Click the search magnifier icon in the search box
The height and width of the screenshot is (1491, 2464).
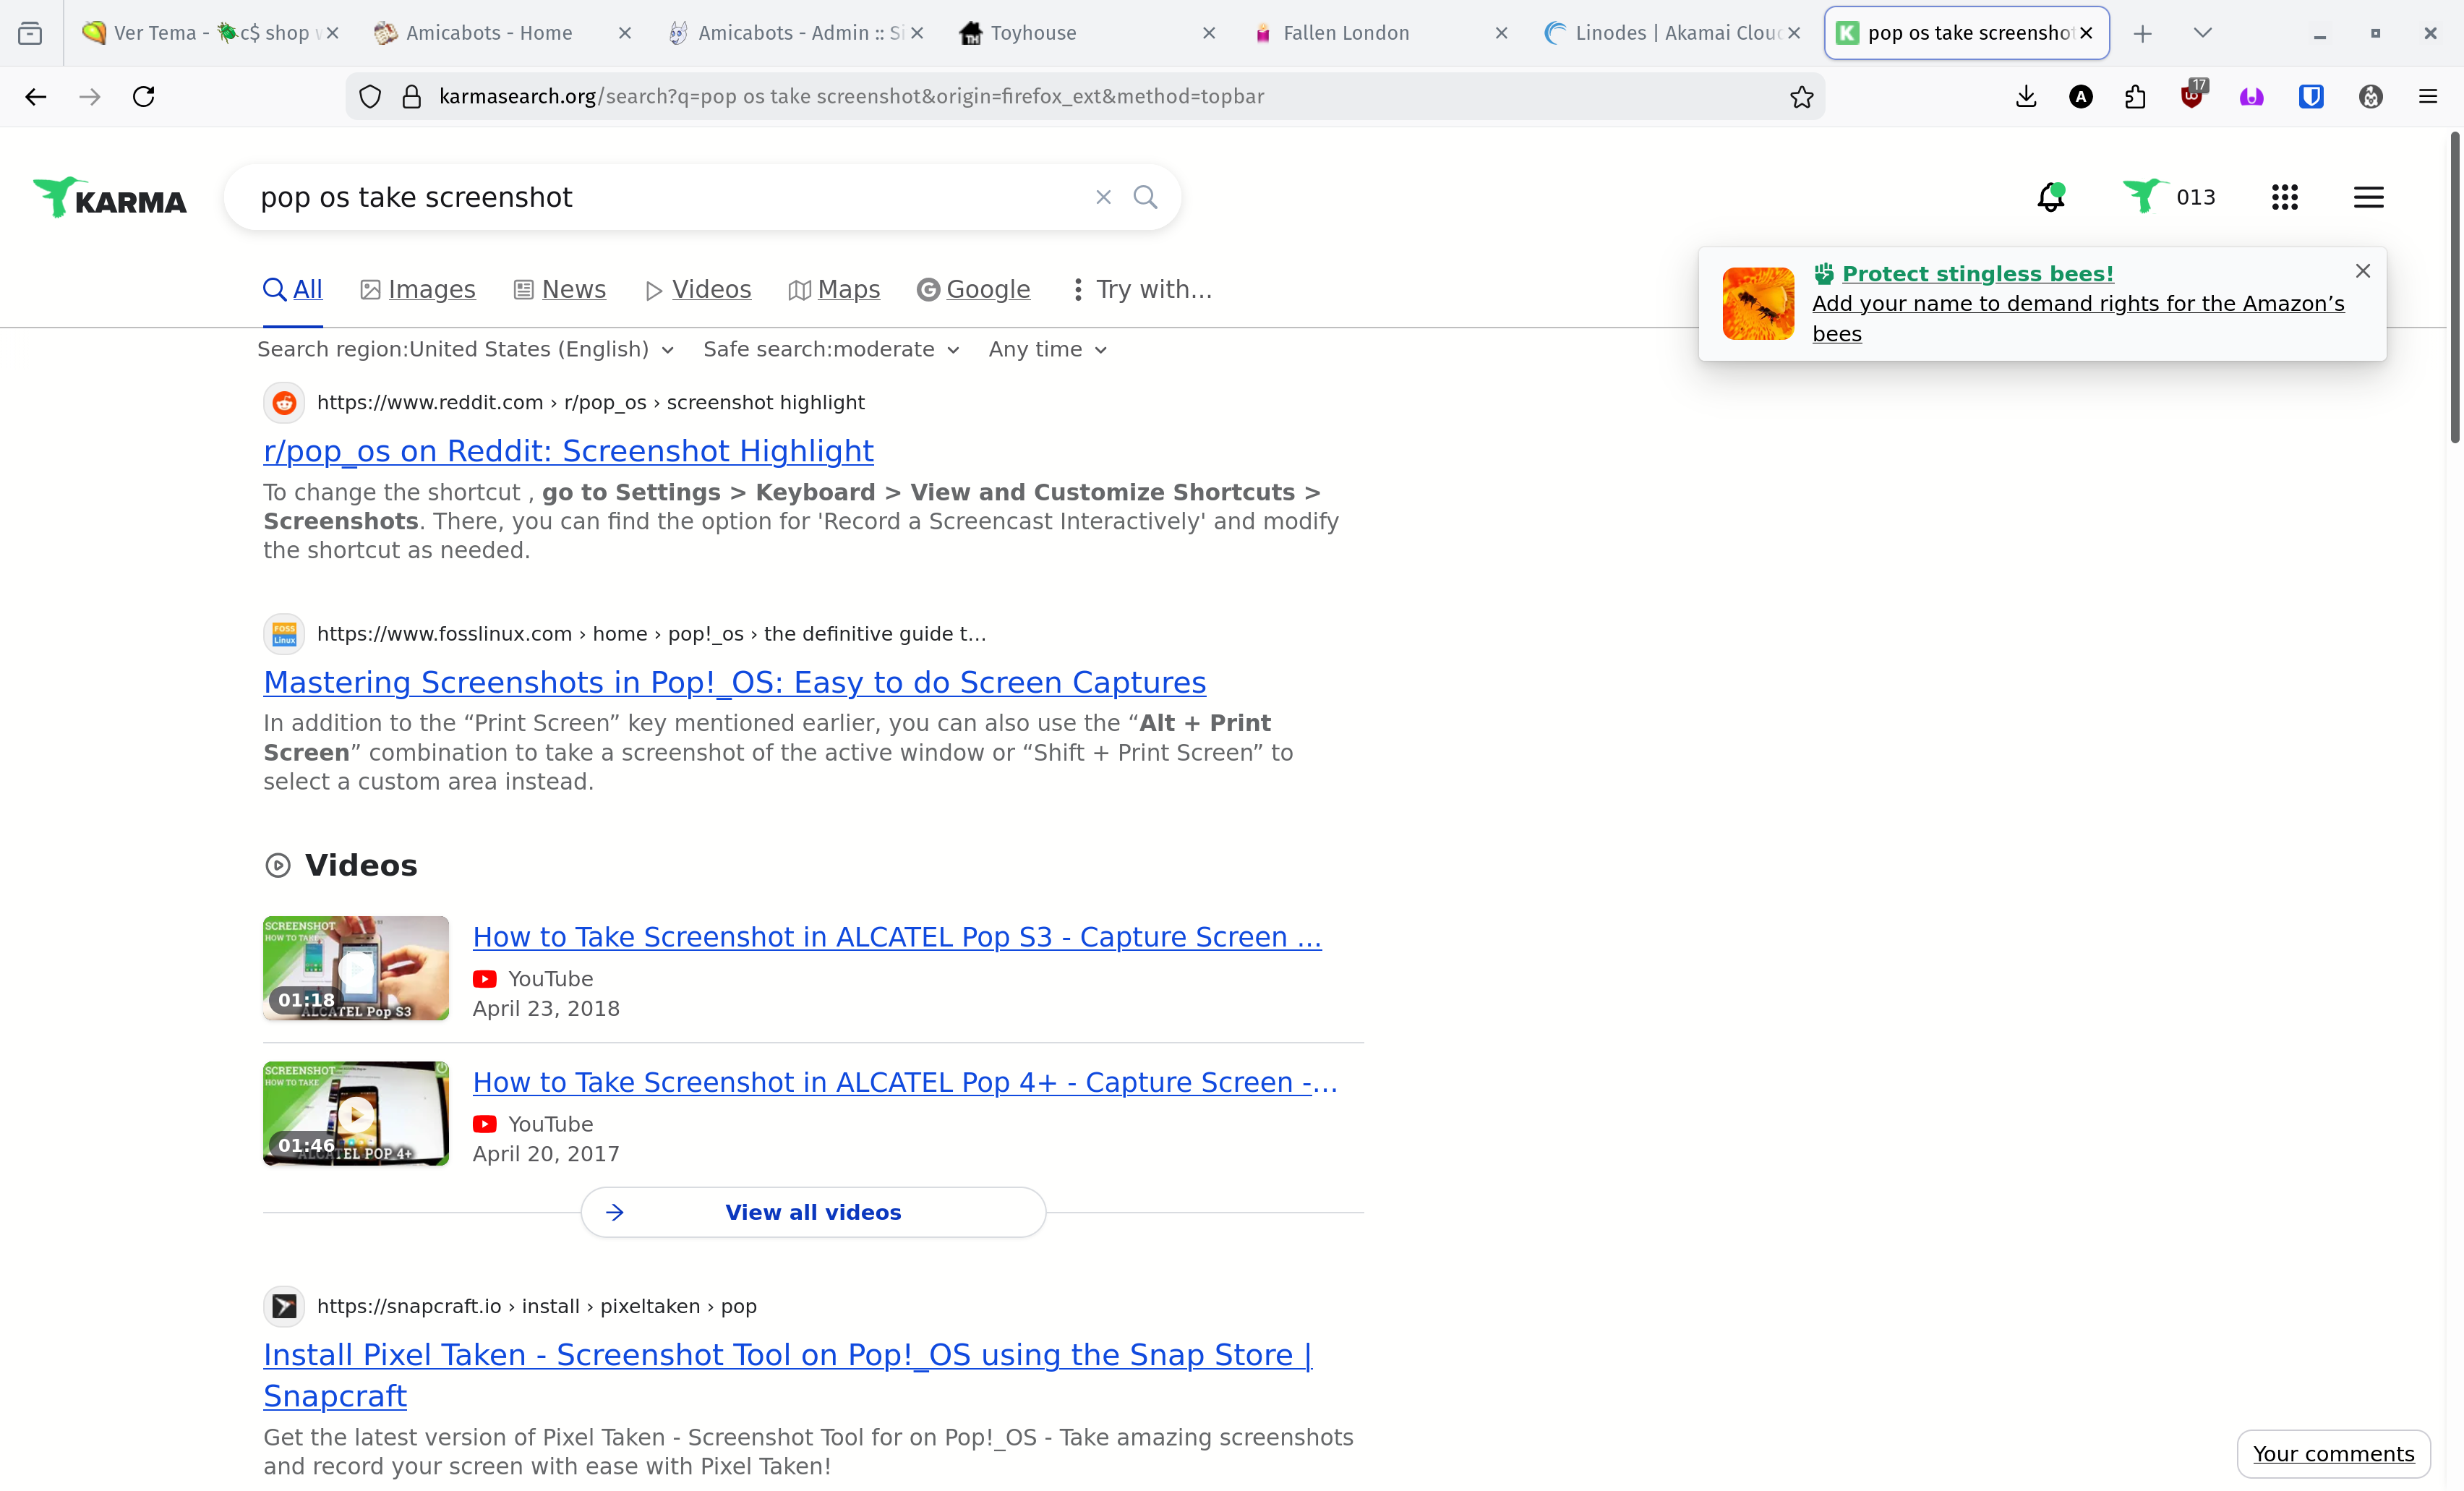click(1145, 197)
